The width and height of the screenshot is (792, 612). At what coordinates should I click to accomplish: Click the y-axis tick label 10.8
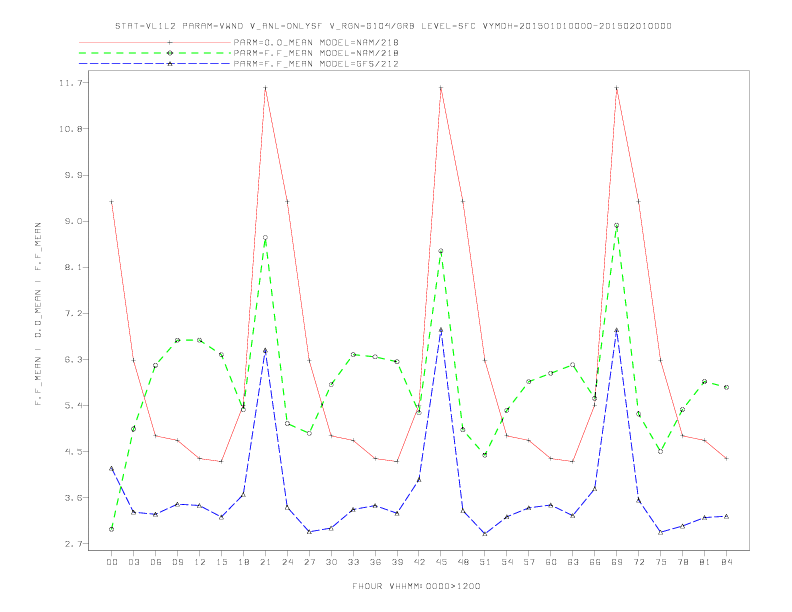[x=71, y=129]
